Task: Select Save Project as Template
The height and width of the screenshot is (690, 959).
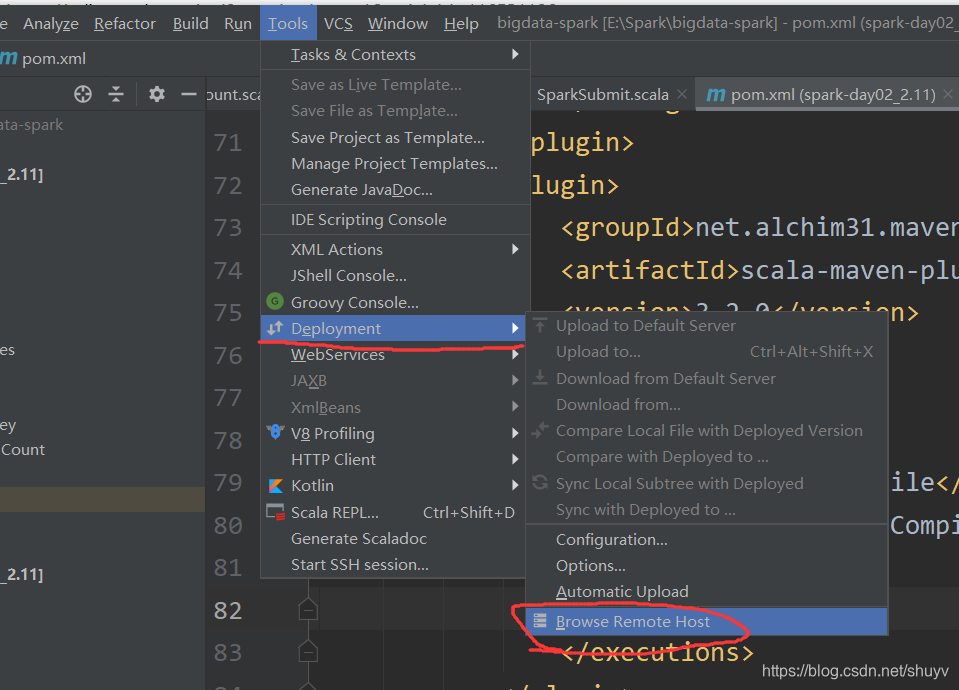Action: 394,138
